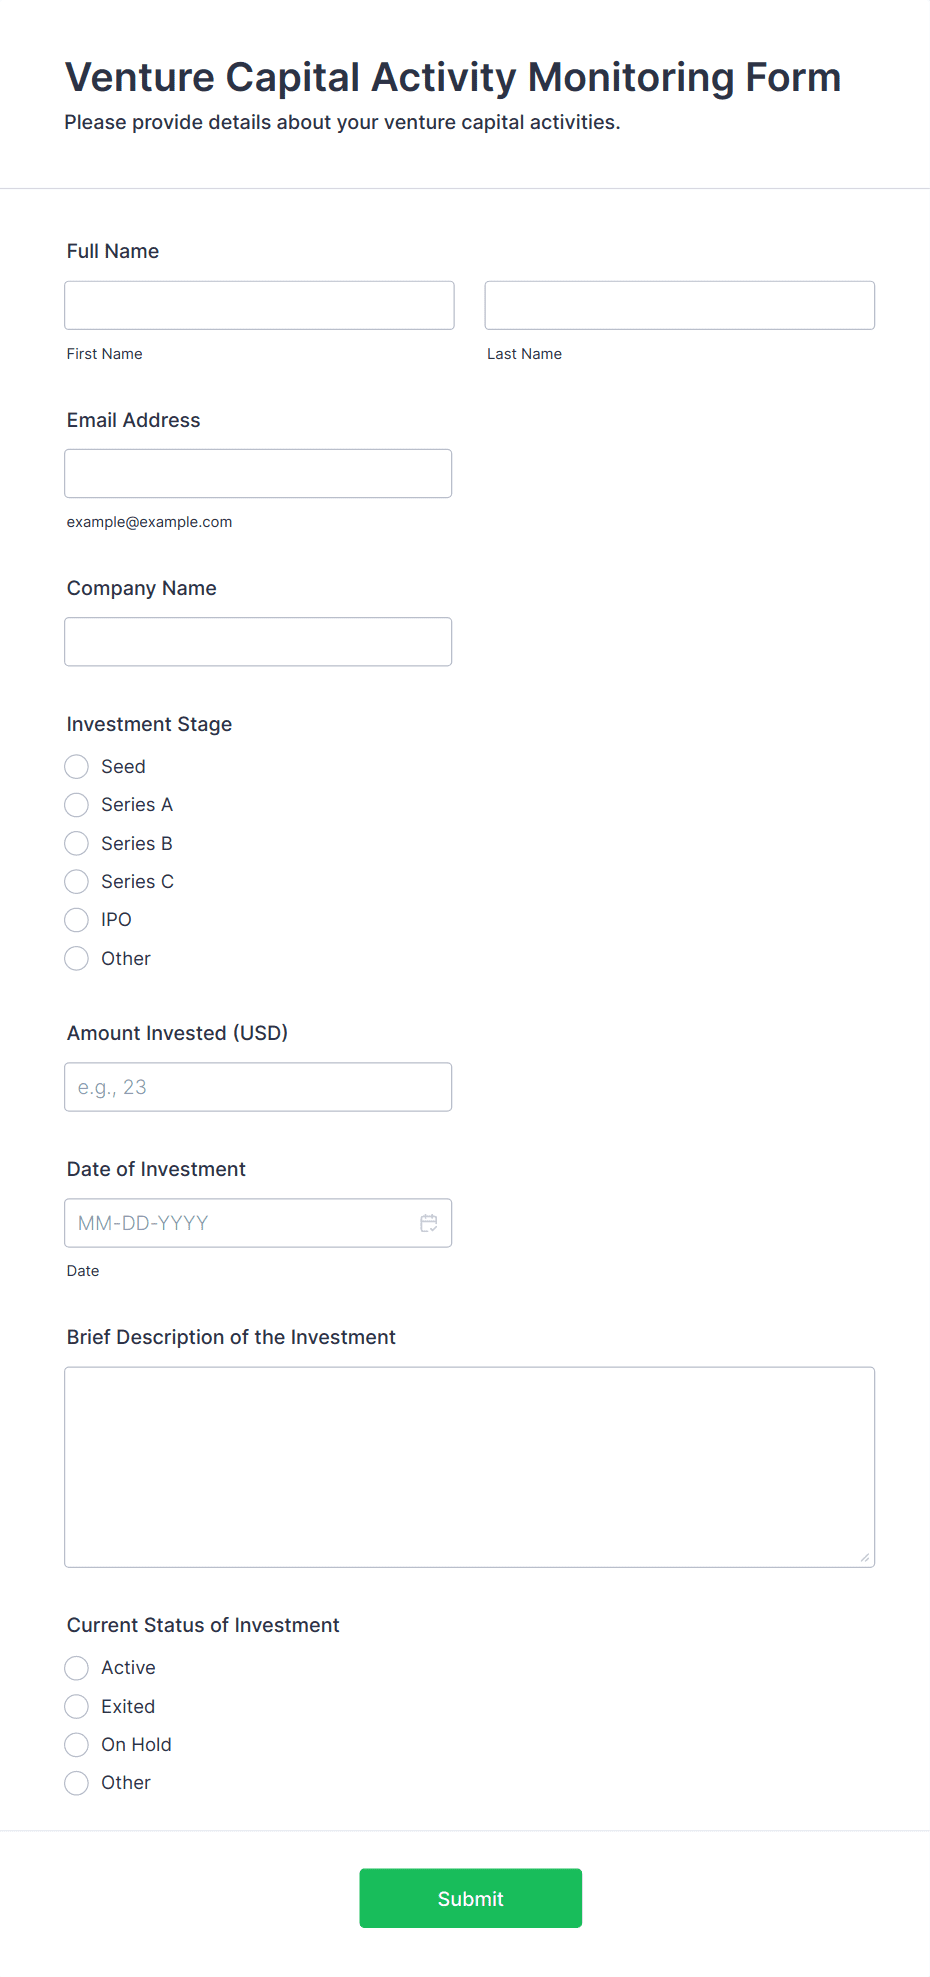
Task: Select Series B radio option
Action: coord(77,844)
